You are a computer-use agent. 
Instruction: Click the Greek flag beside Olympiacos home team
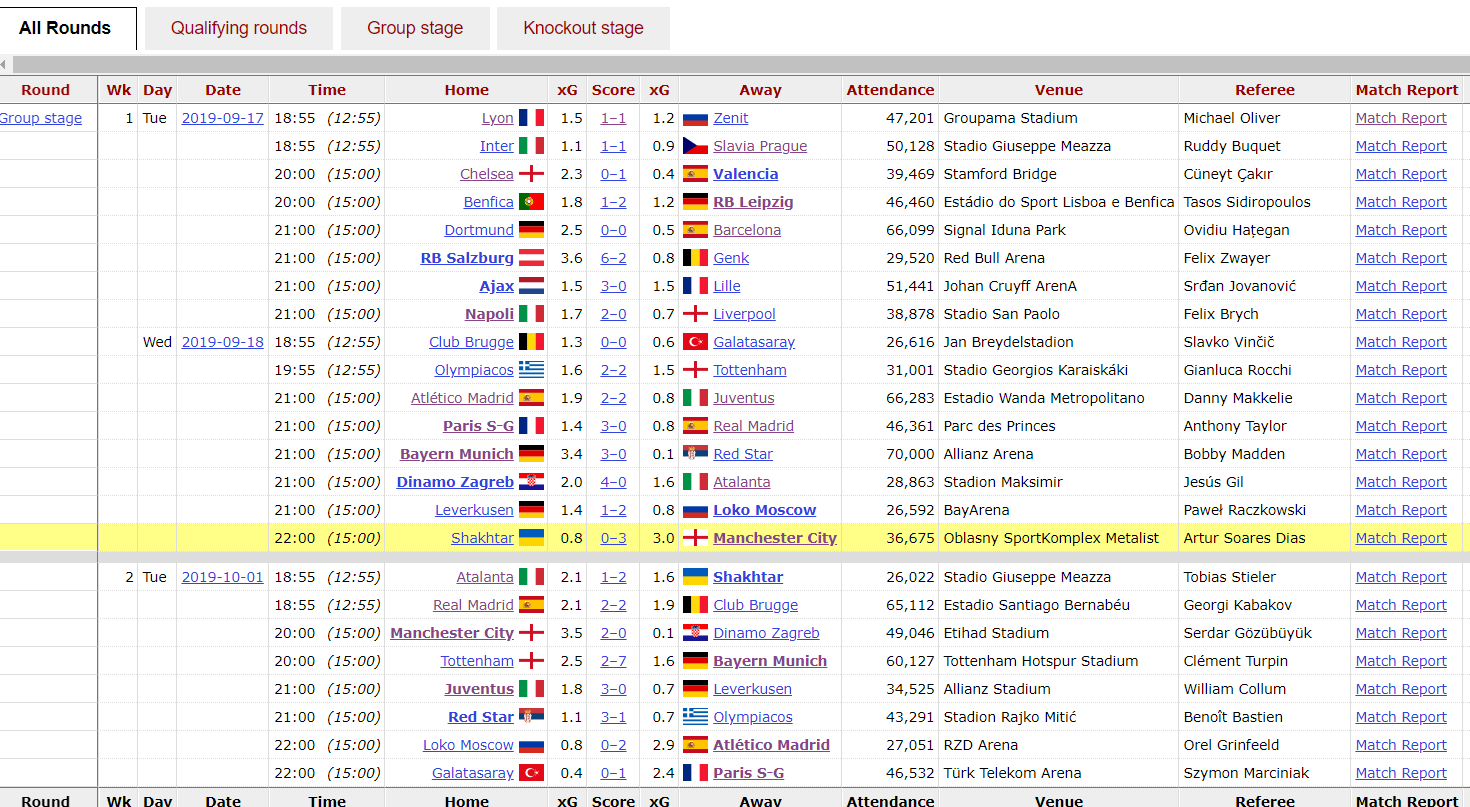[x=531, y=370]
